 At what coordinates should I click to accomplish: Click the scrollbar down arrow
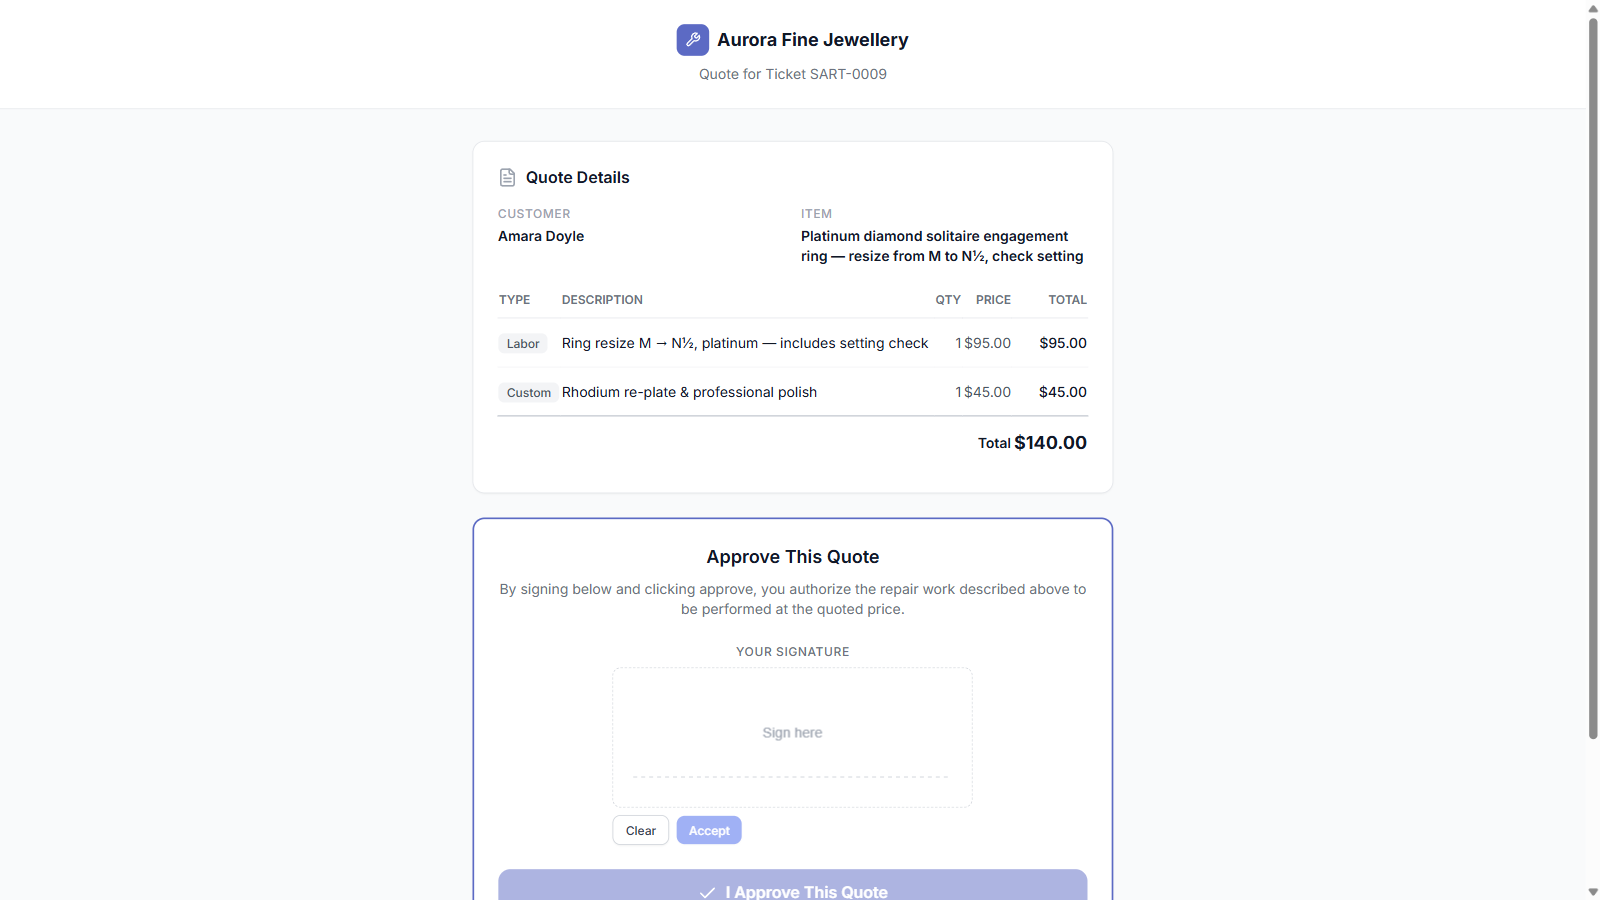click(x=1593, y=892)
